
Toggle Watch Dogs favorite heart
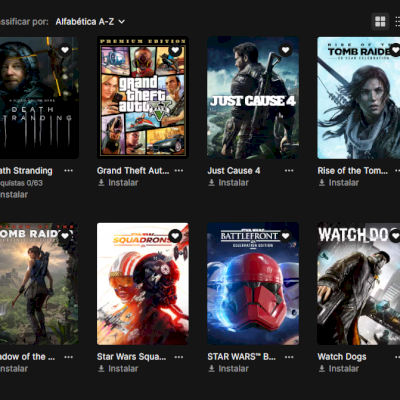point(395,236)
